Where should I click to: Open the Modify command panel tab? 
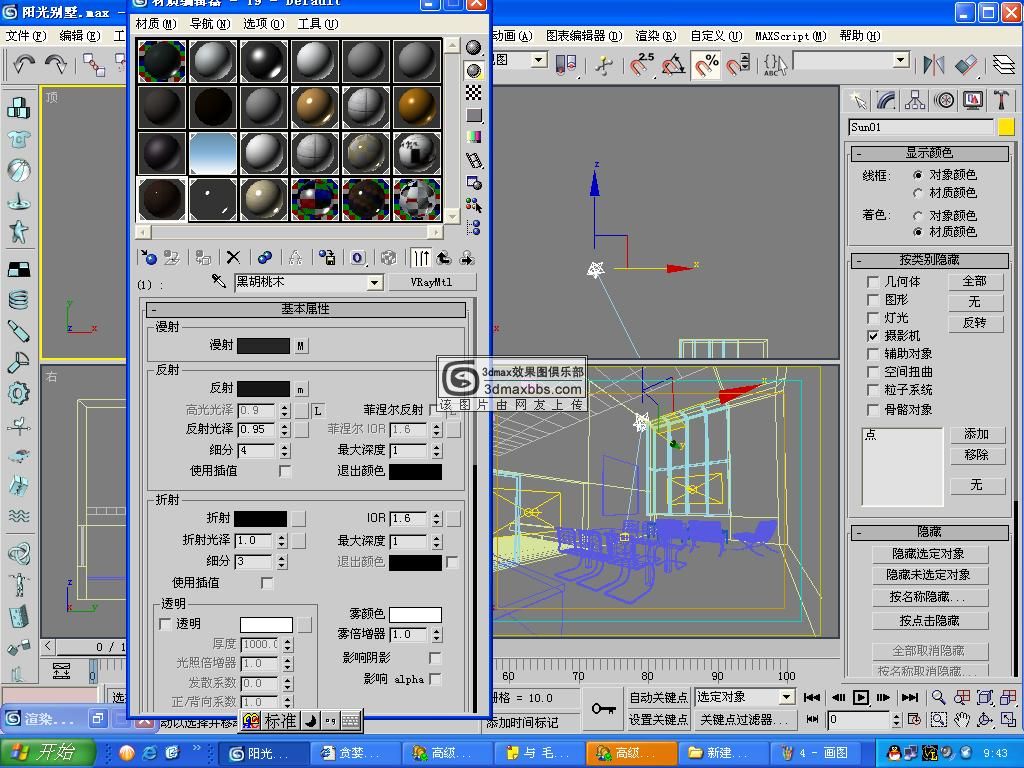coord(886,100)
